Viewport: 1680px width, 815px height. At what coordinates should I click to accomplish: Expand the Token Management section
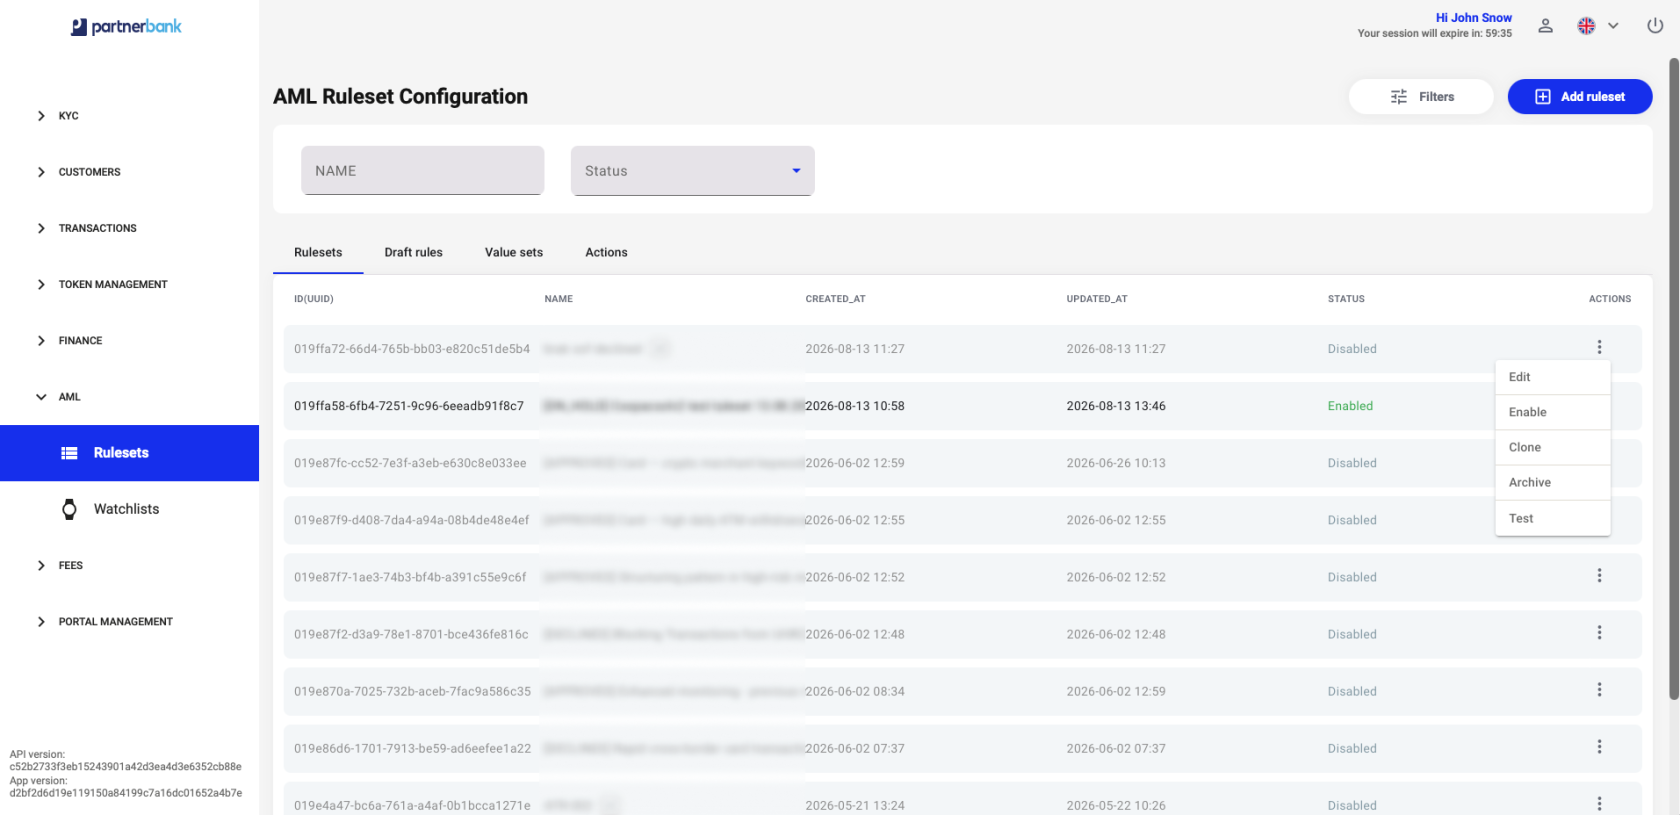click(41, 284)
